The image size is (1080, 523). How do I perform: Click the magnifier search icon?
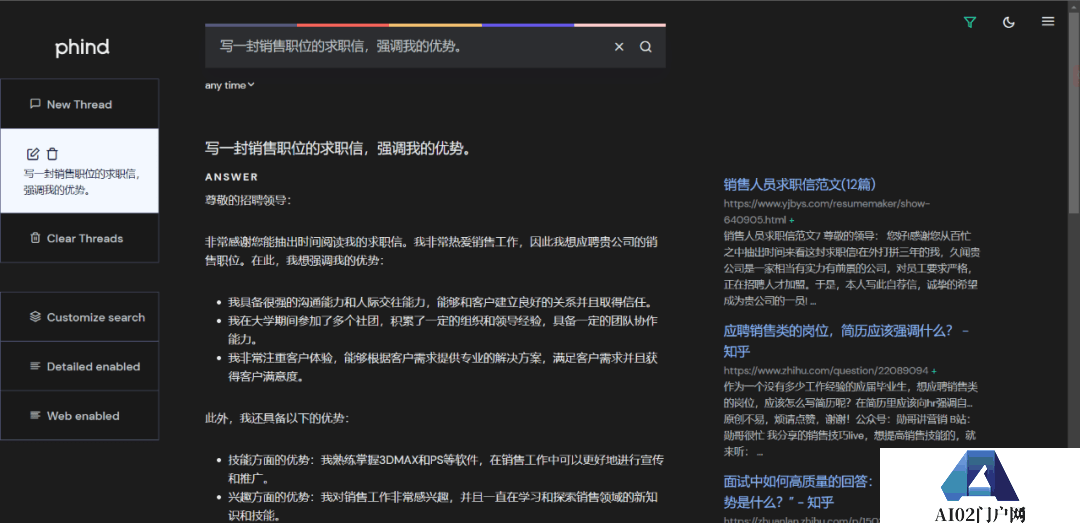click(x=645, y=47)
